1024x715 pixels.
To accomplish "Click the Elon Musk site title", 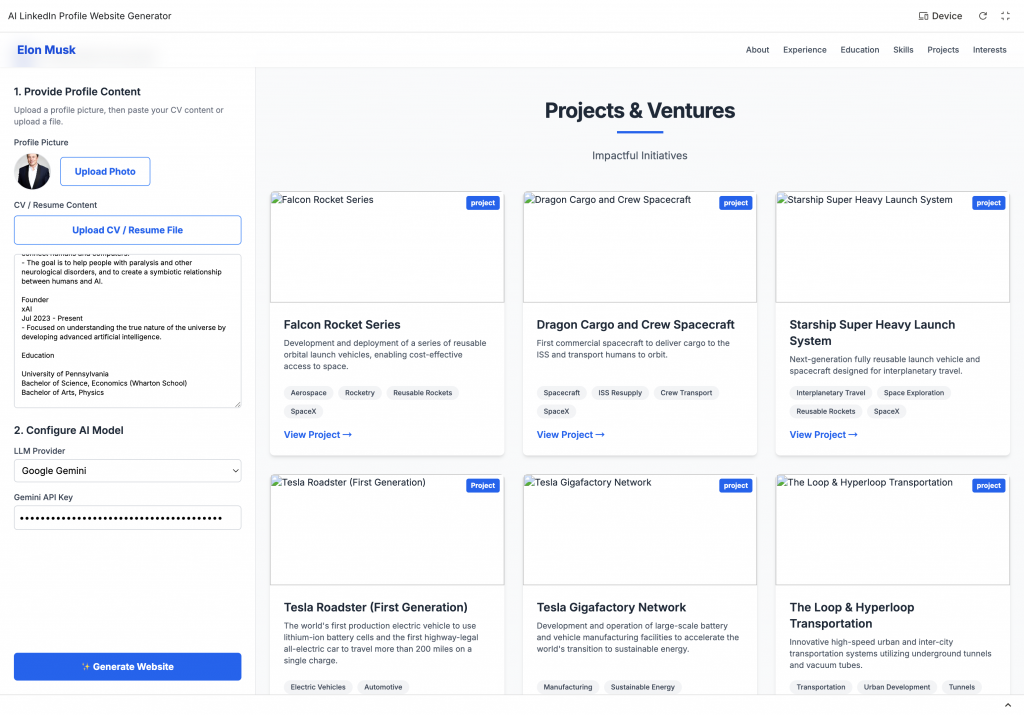I will [46, 50].
